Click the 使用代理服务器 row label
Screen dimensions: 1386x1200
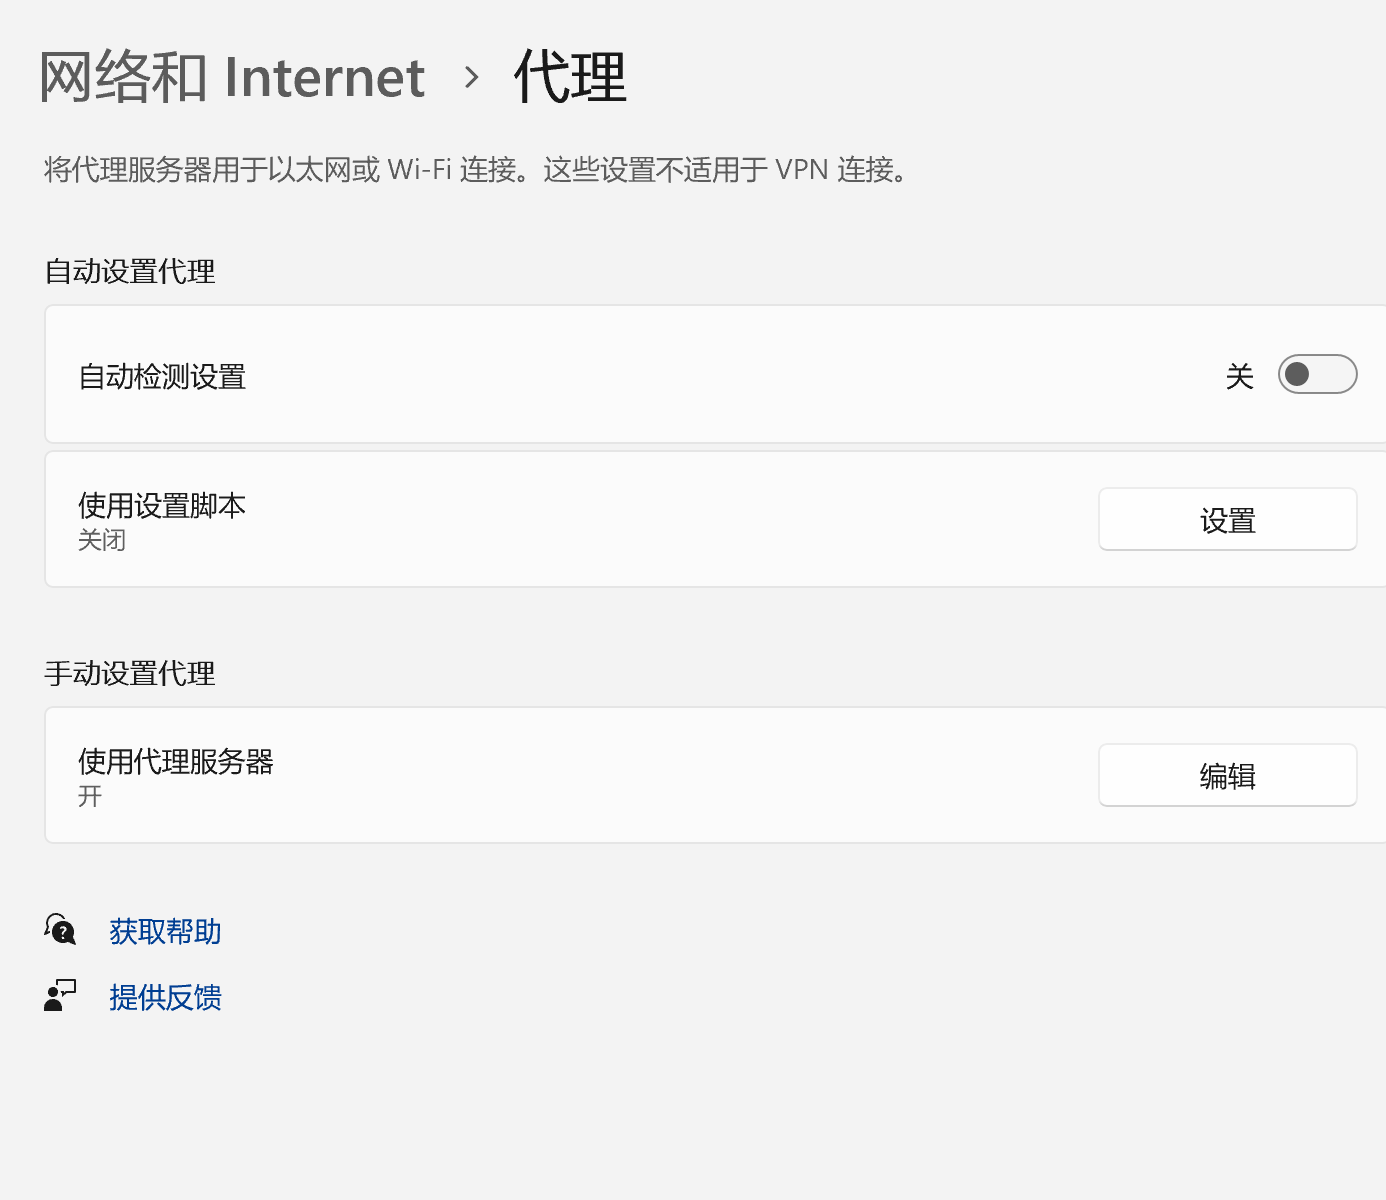pyautogui.click(x=176, y=762)
